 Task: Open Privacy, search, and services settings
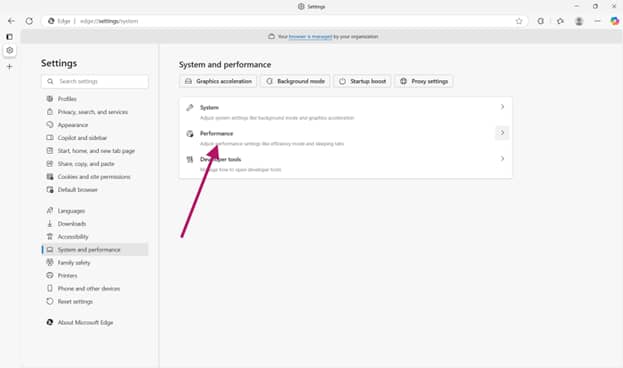tap(95, 112)
